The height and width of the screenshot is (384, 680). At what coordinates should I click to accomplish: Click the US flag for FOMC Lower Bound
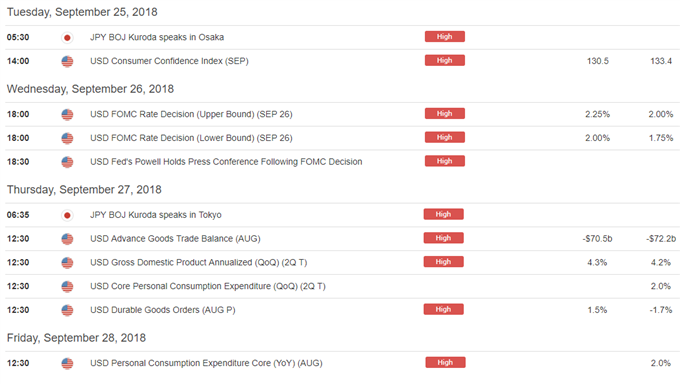tap(67, 138)
